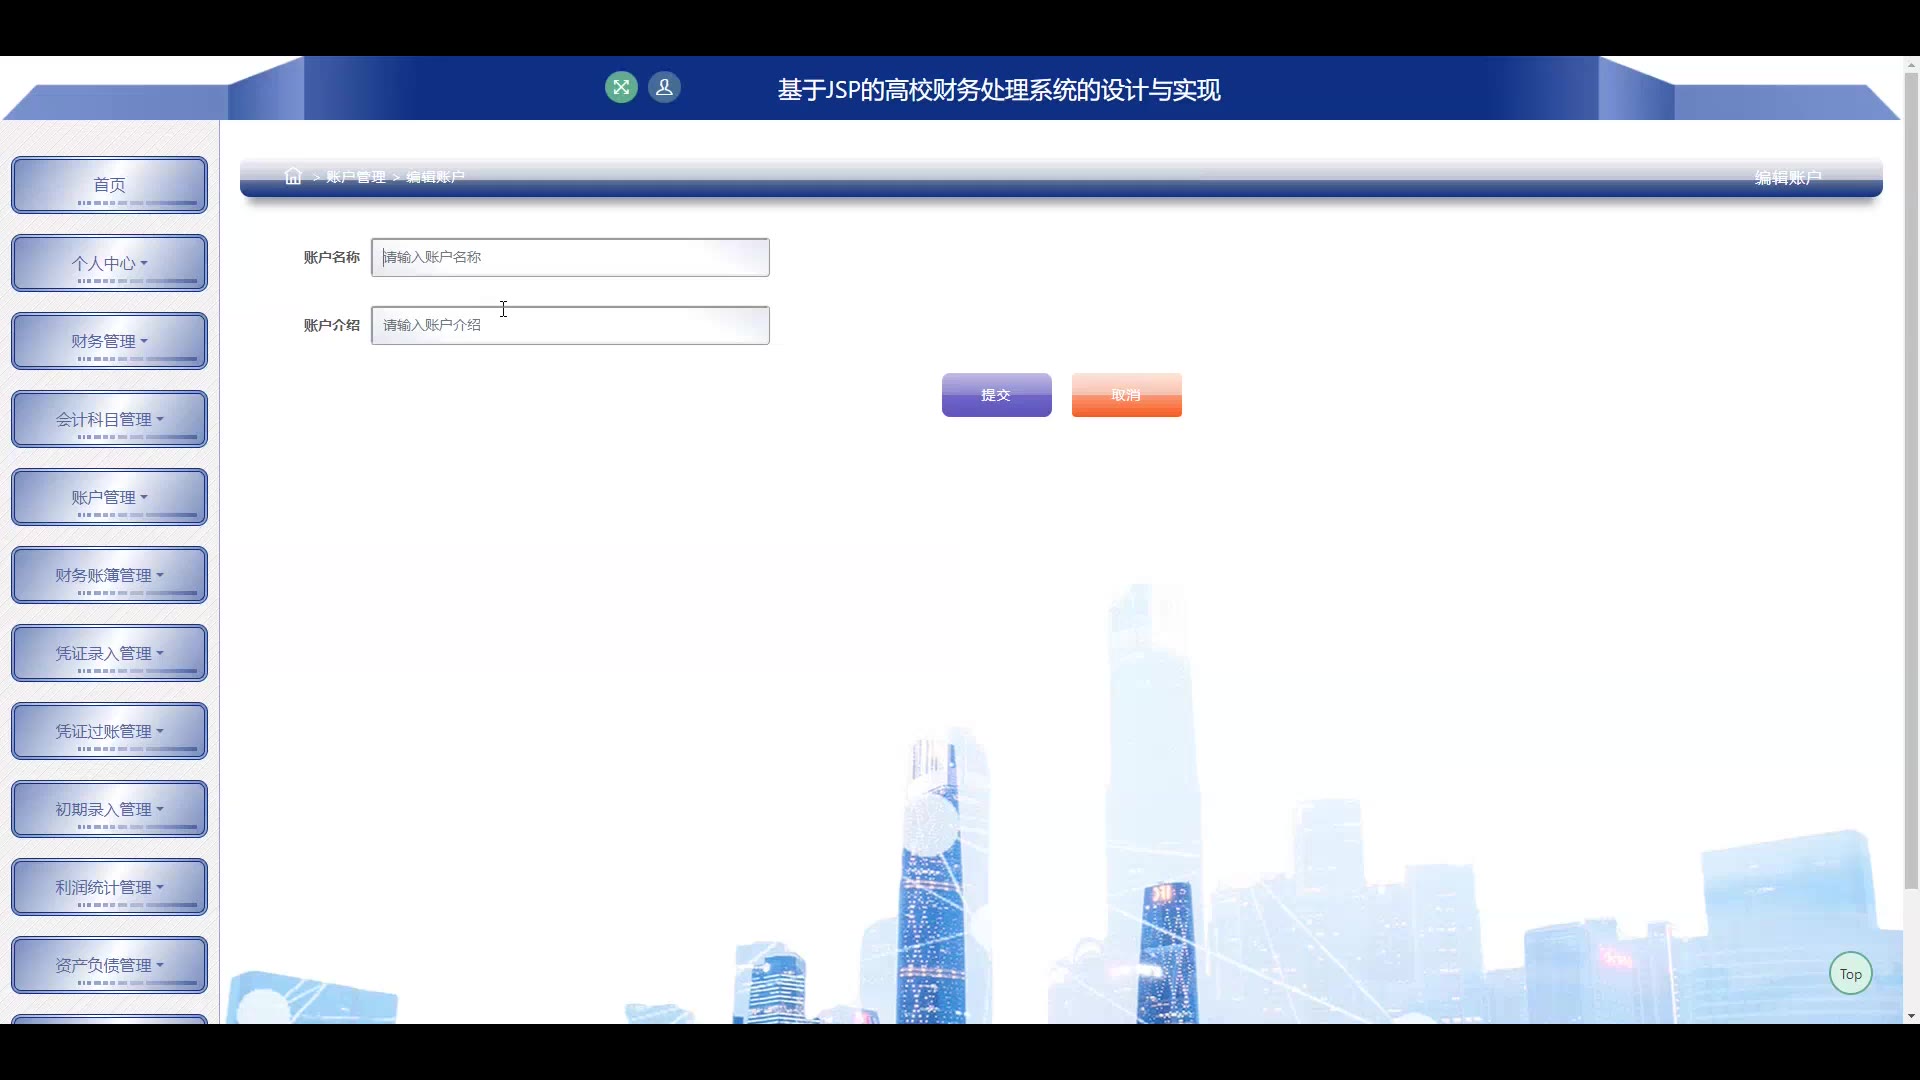Click the green fullscreen toggle icon in header

point(621,88)
